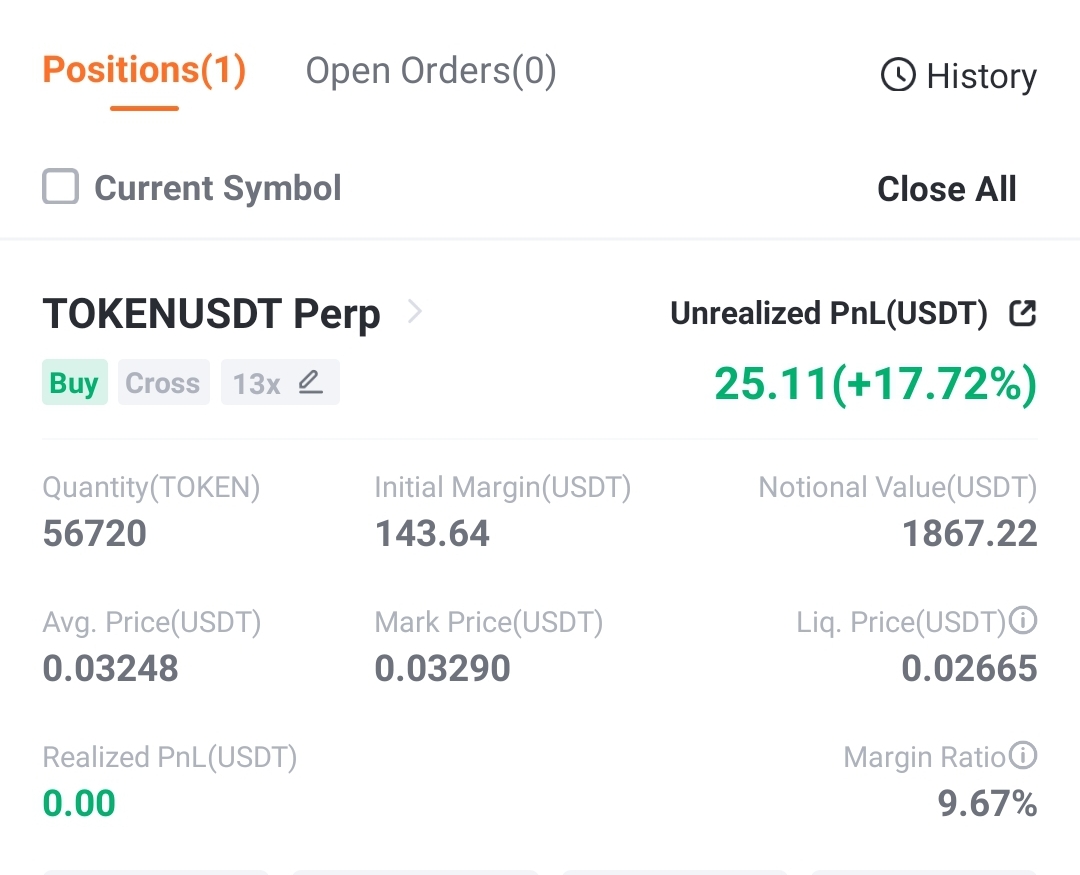Screen dimensions: 1080x875
Task: Tap the Margin Ratio 9.67% value
Action: pos(987,803)
